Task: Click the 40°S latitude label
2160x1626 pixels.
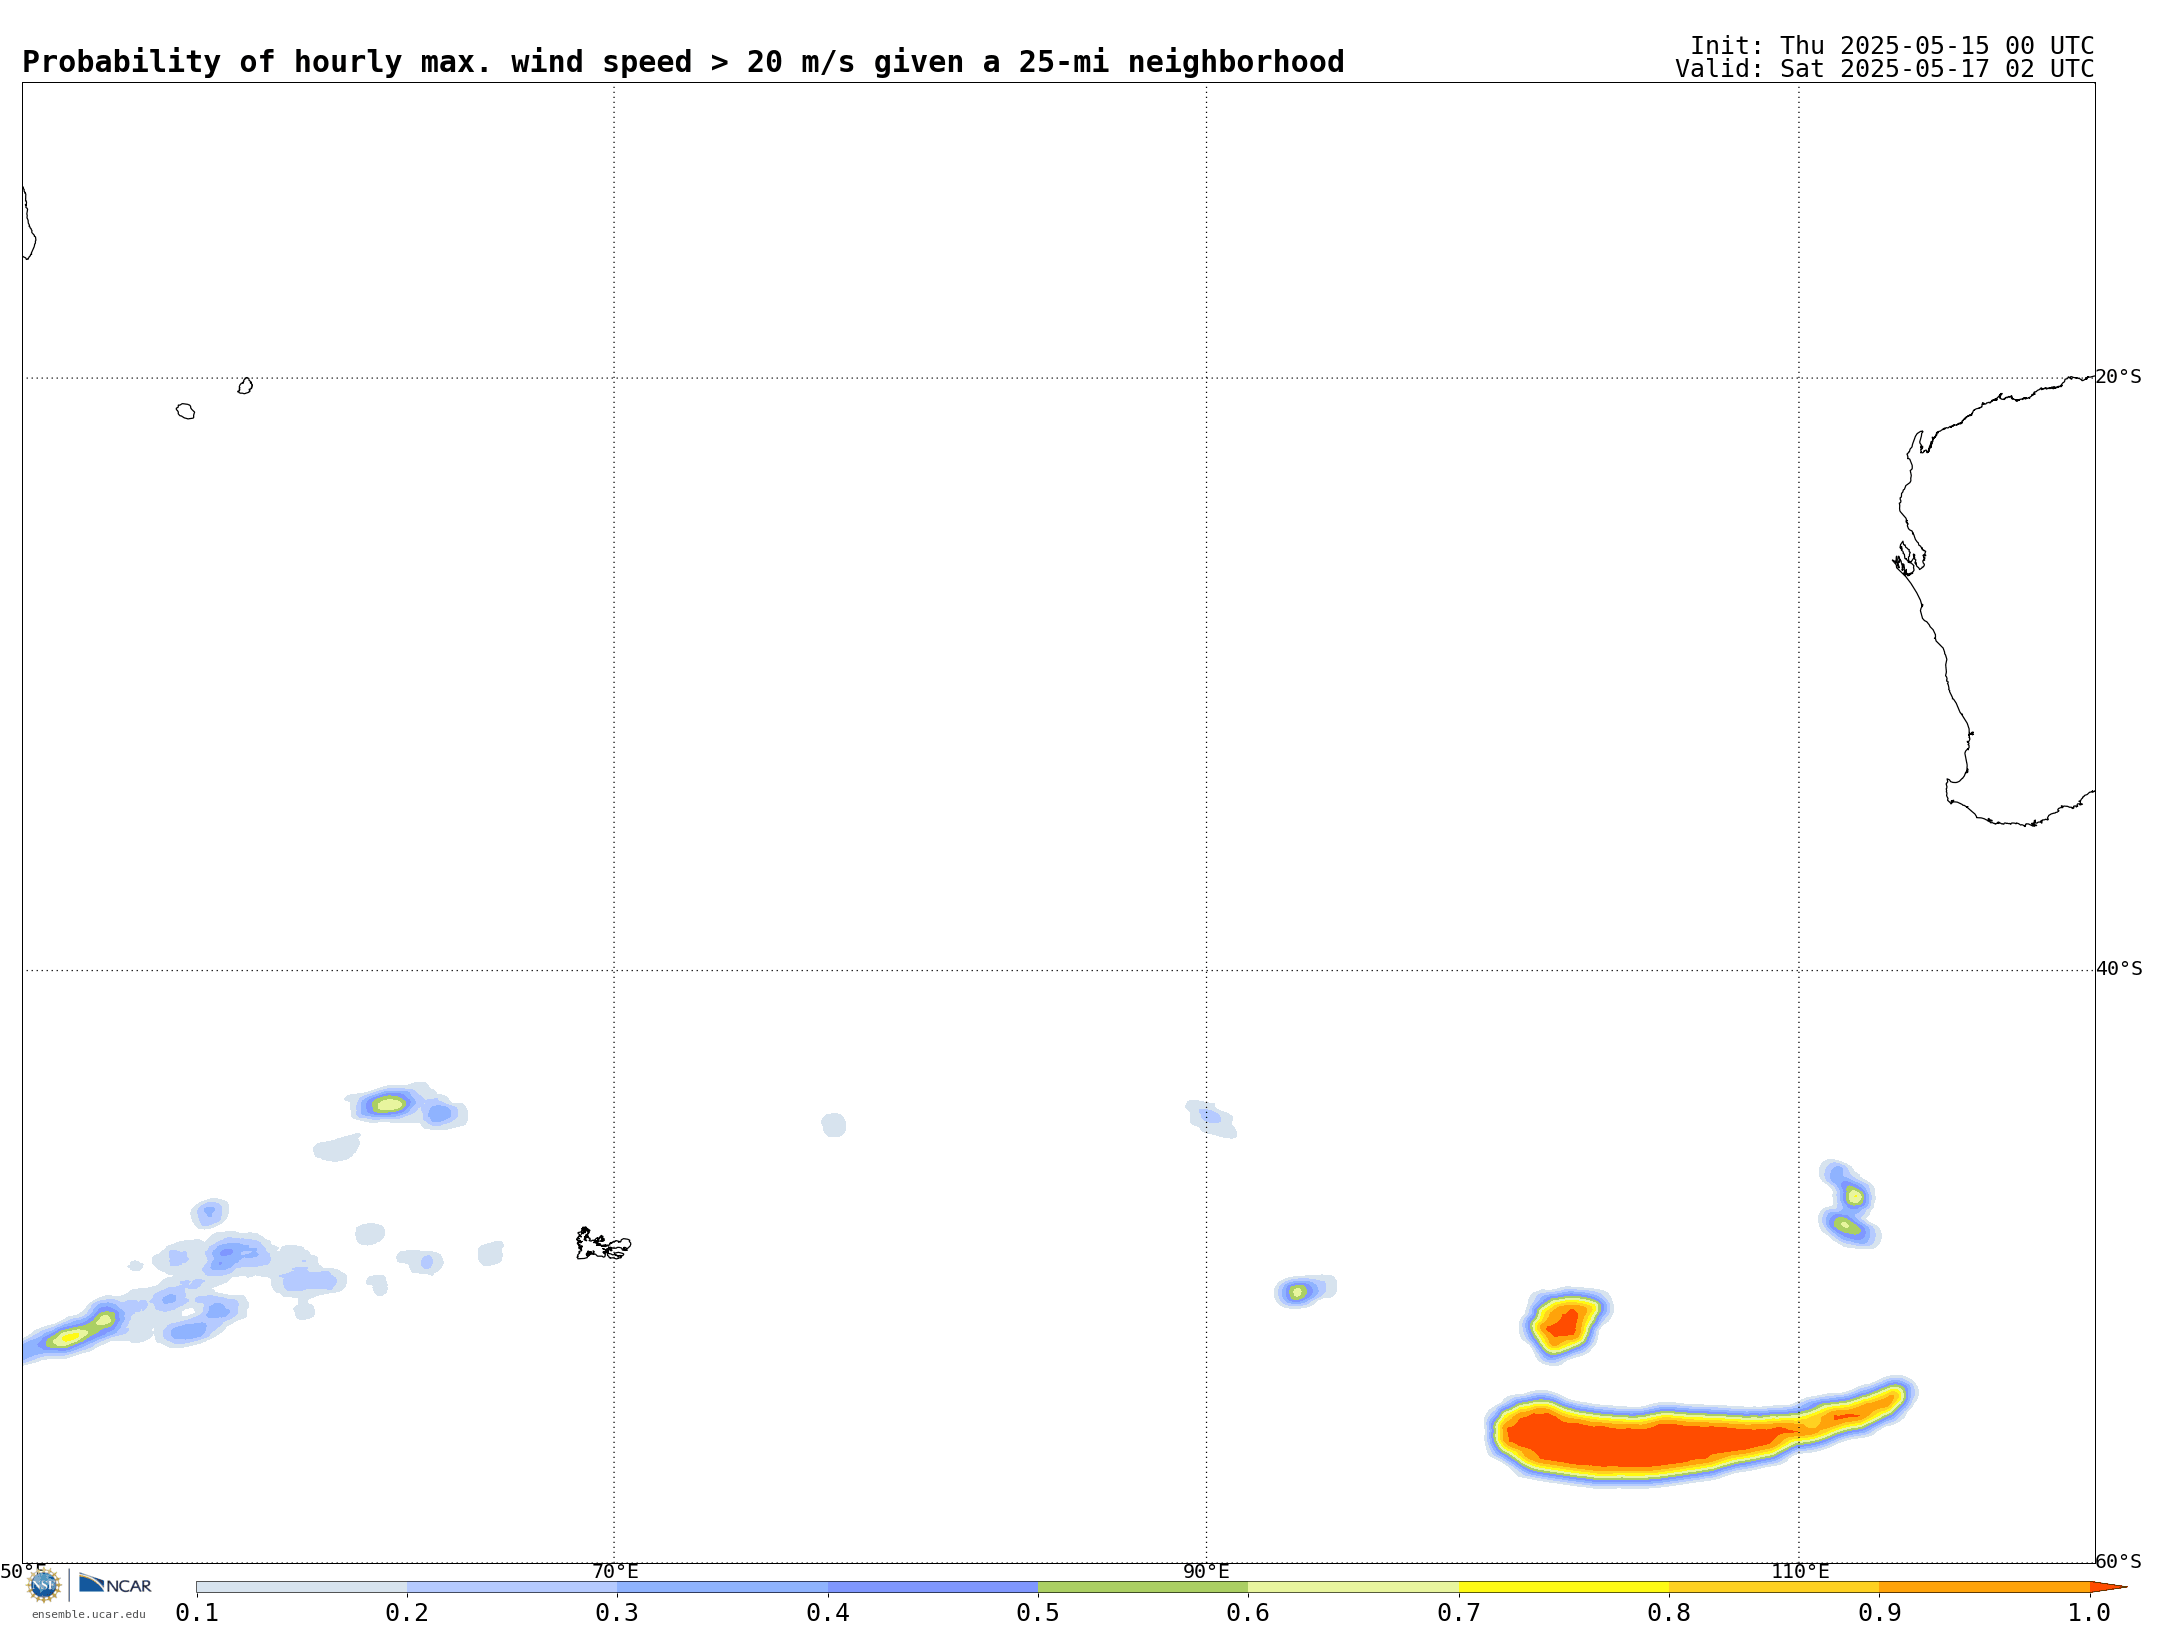Action: (x=2119, y=969)
